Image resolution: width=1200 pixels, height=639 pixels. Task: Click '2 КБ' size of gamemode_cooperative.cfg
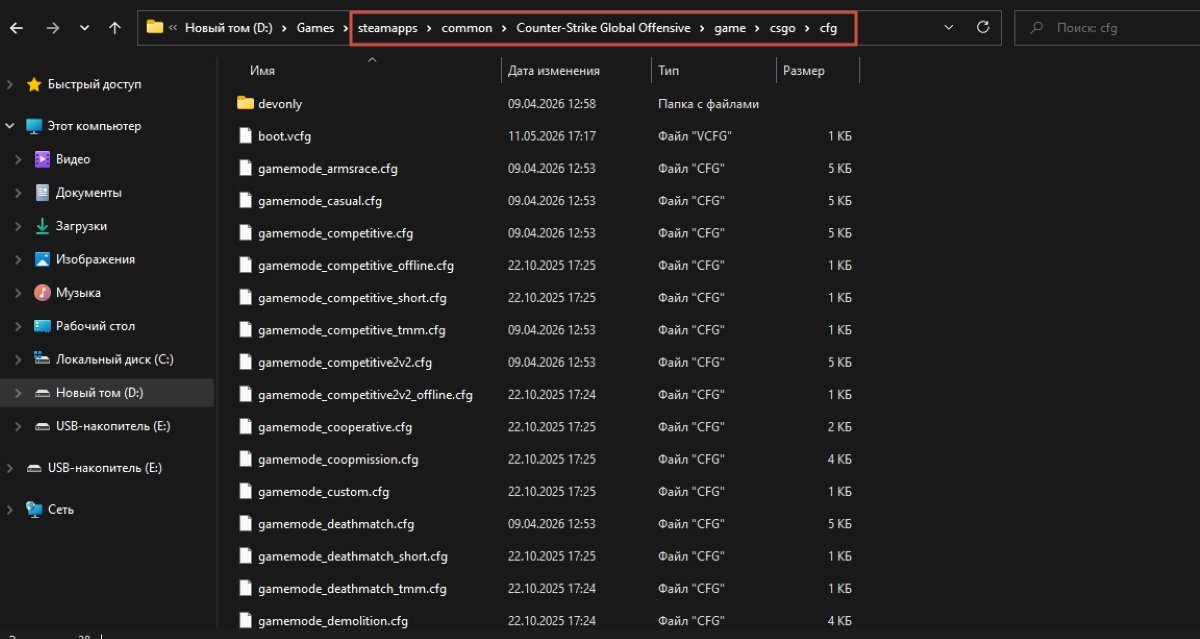(x=839, y=427)
